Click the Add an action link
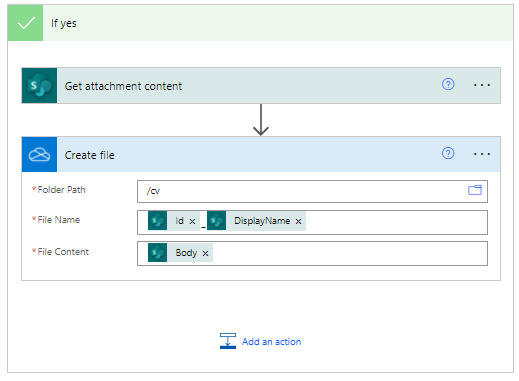 coord(271,342)
